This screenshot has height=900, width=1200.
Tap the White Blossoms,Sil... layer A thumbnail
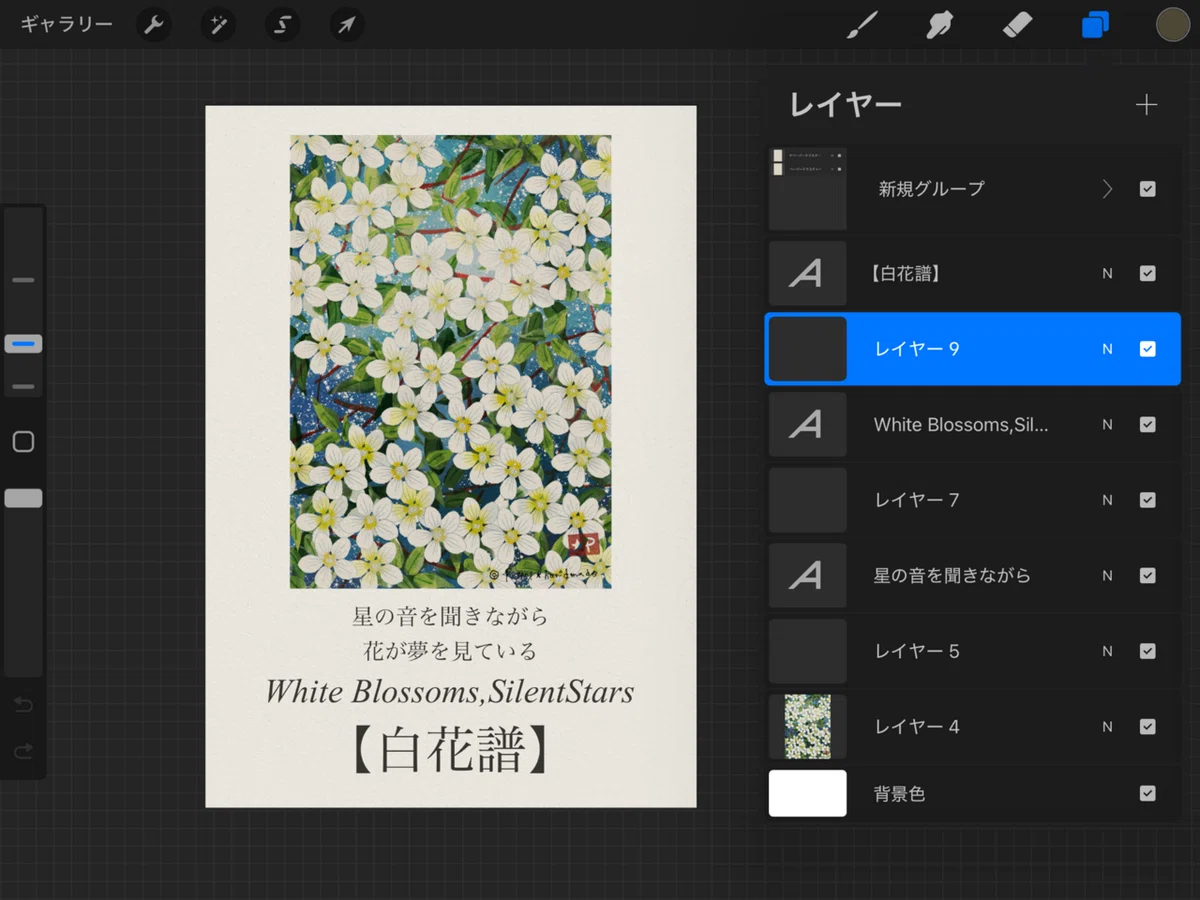pos(808,425)
